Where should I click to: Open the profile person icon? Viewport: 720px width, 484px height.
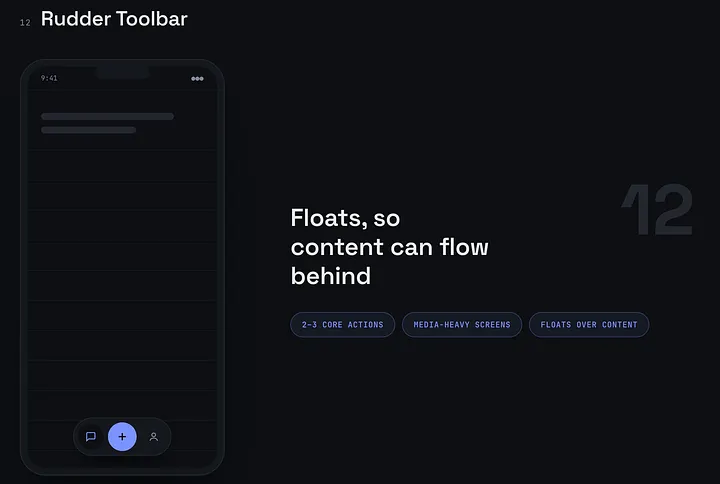pyautogui.click(x=154, y=437)
